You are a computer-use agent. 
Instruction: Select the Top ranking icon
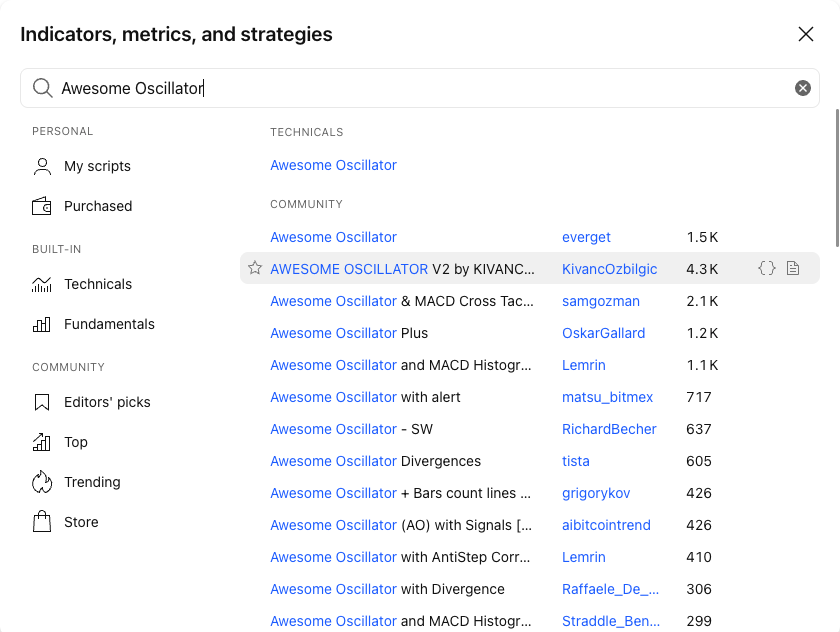click(42, 442)
